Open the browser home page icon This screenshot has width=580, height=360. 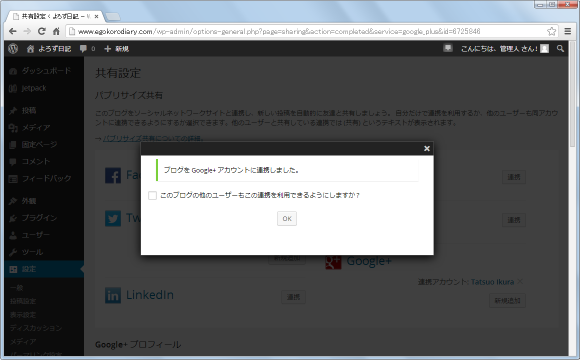pos(56,31)
